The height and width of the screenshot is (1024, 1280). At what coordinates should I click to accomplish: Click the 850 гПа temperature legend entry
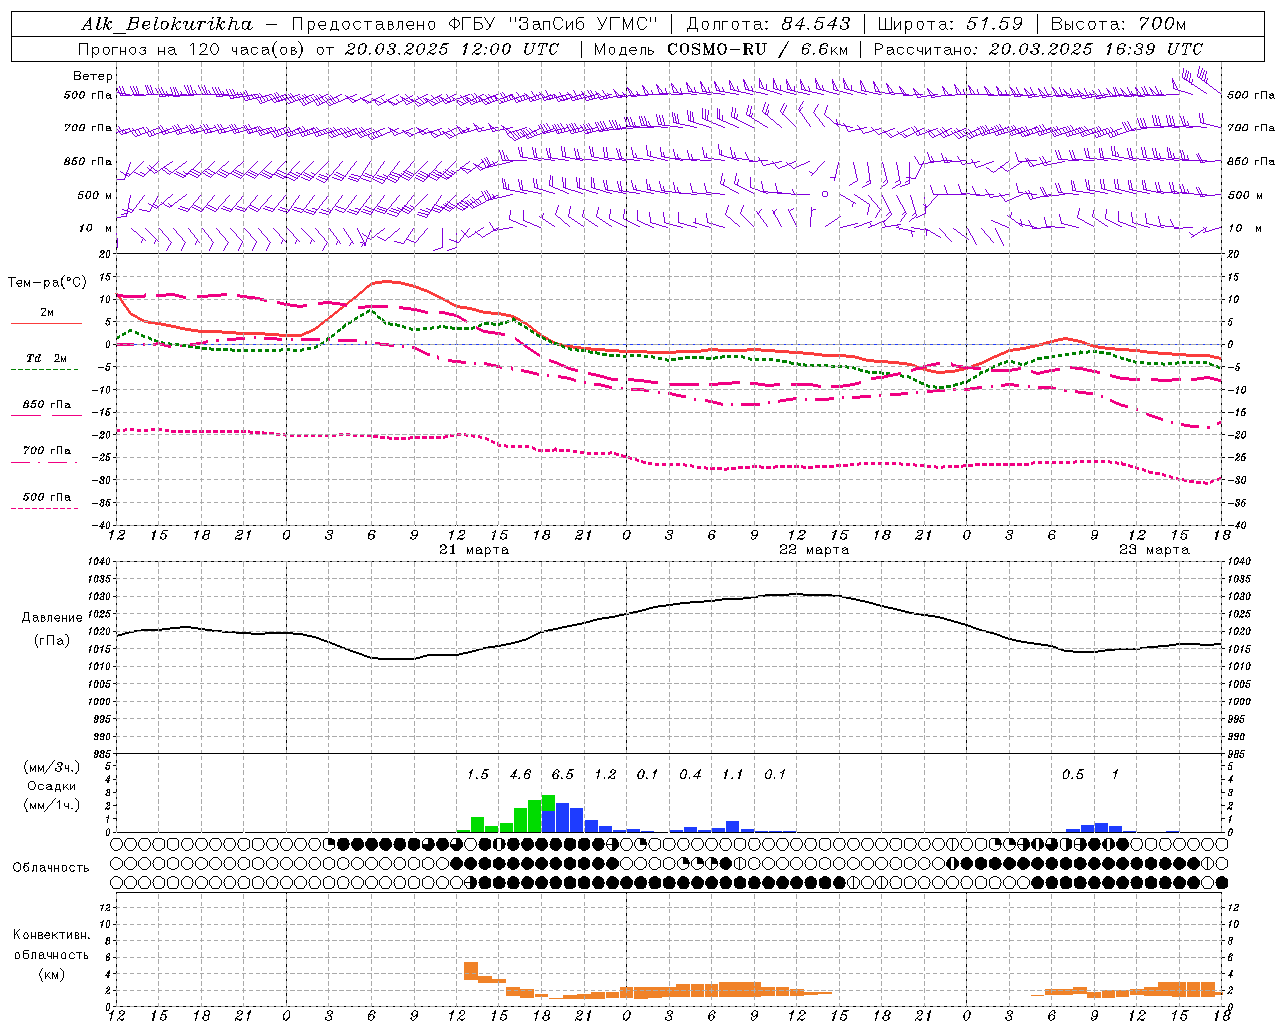[x=47, y=405]
